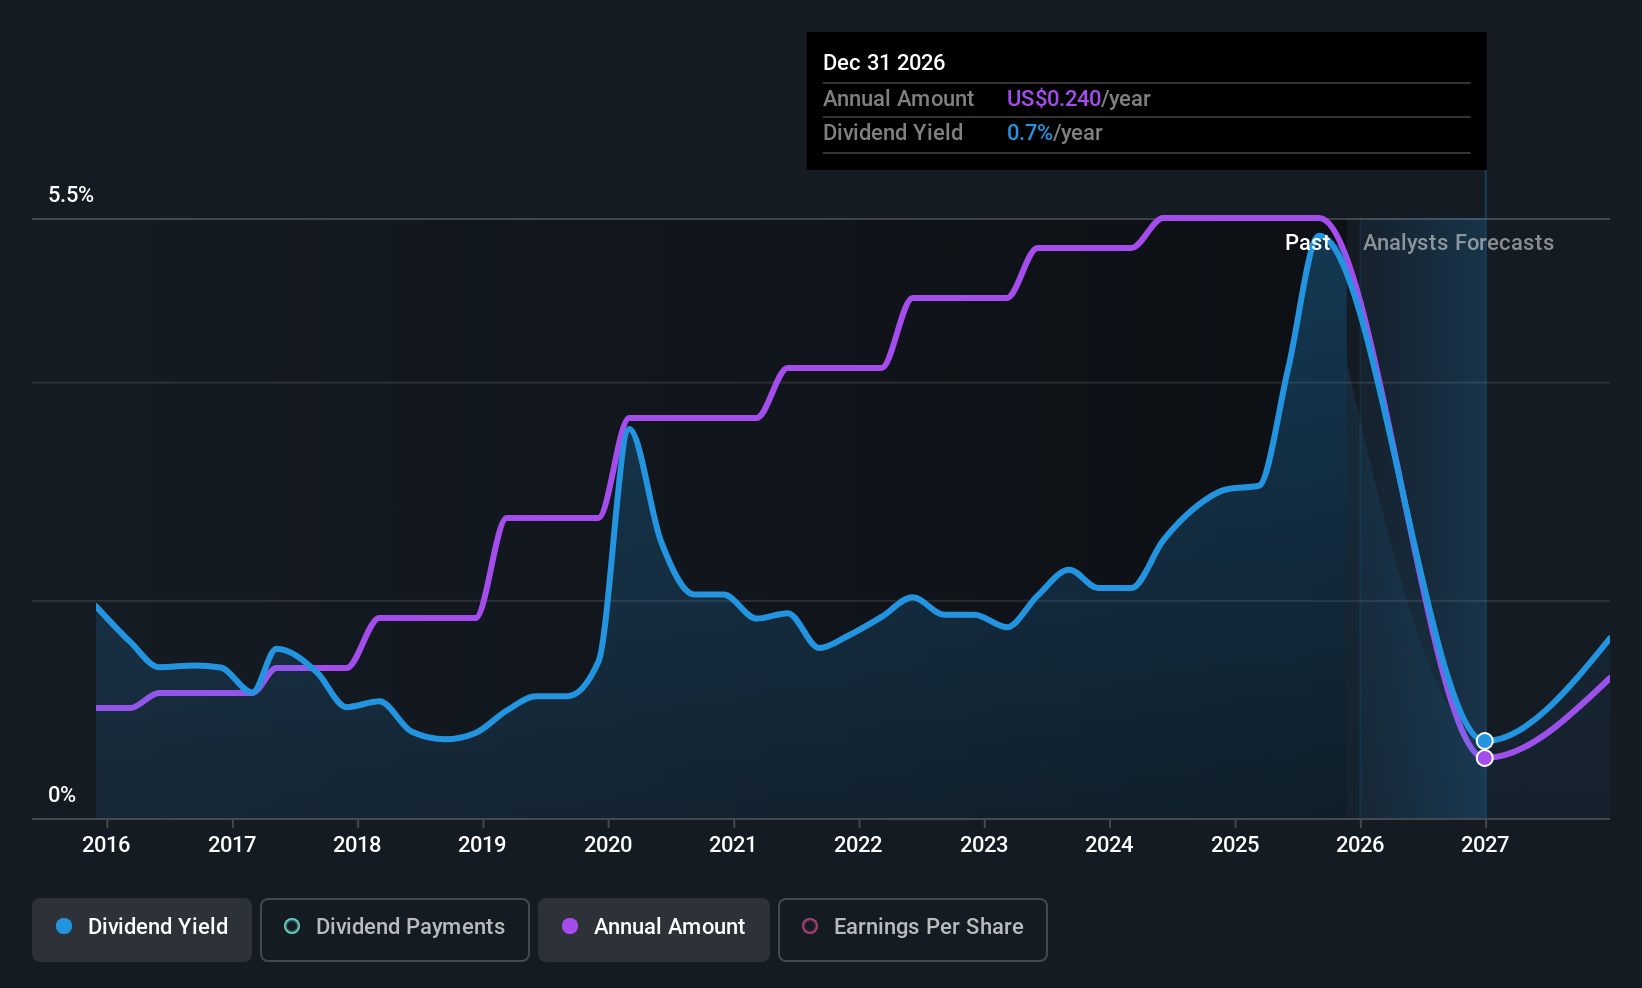1642x988 pixels.
Task: Collapse the Analysts Forecasts region
Action: pos(1458,242)
